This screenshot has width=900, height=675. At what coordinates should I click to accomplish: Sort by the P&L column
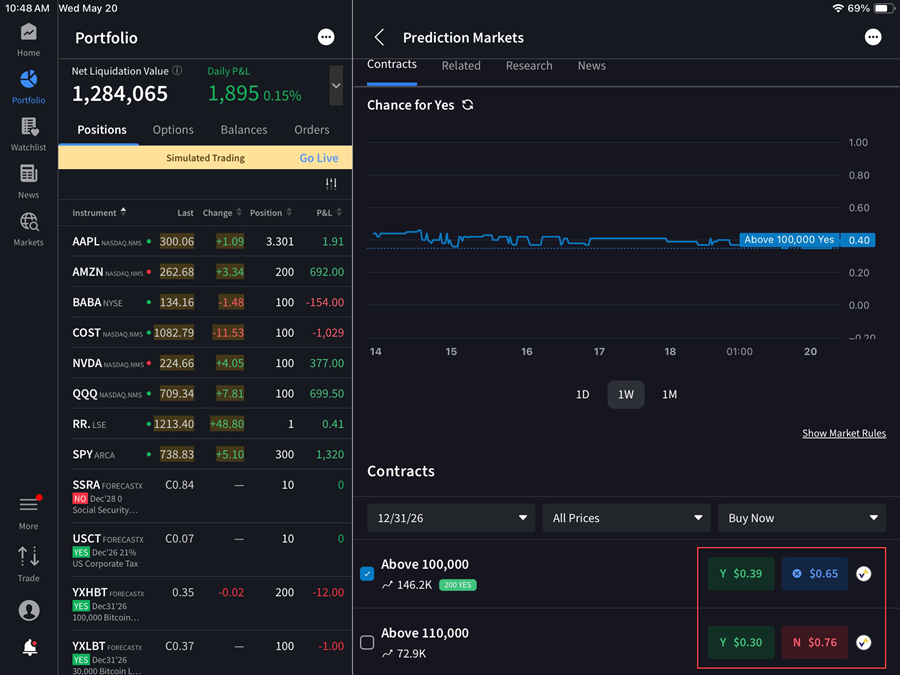(x=329, y=212)
